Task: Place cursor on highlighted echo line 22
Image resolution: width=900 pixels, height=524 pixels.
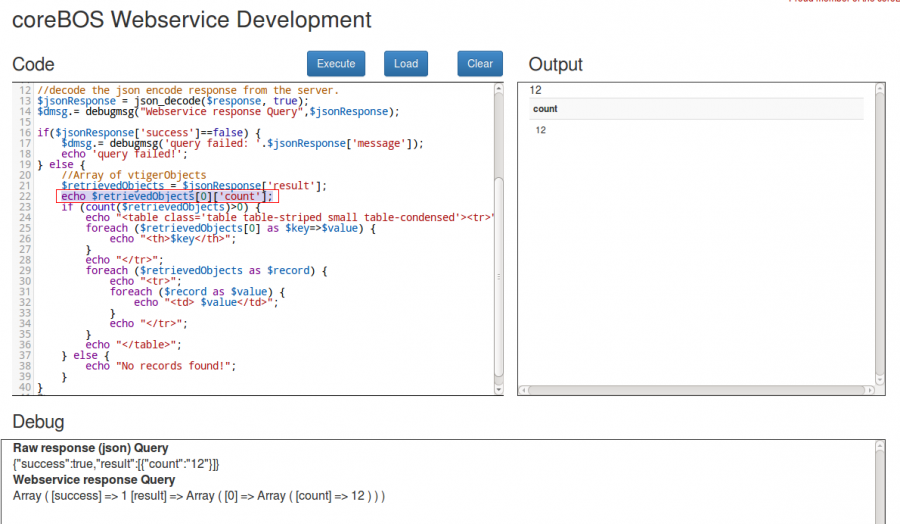Action: point(165,197)
